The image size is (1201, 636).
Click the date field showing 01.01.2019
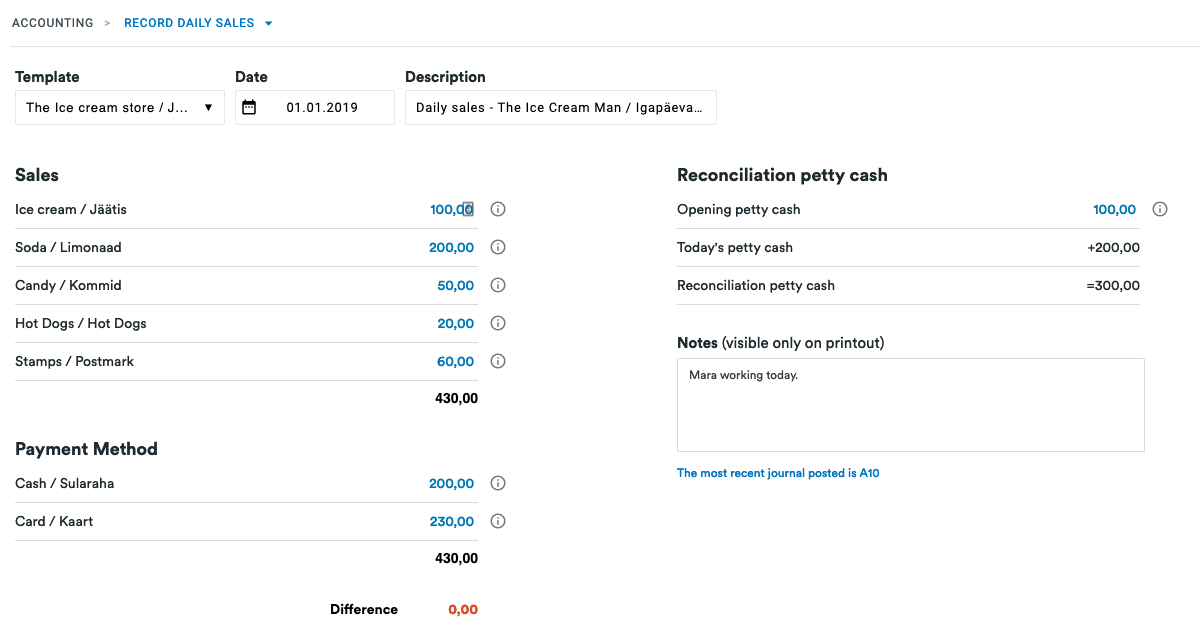[x=322, y=108]
